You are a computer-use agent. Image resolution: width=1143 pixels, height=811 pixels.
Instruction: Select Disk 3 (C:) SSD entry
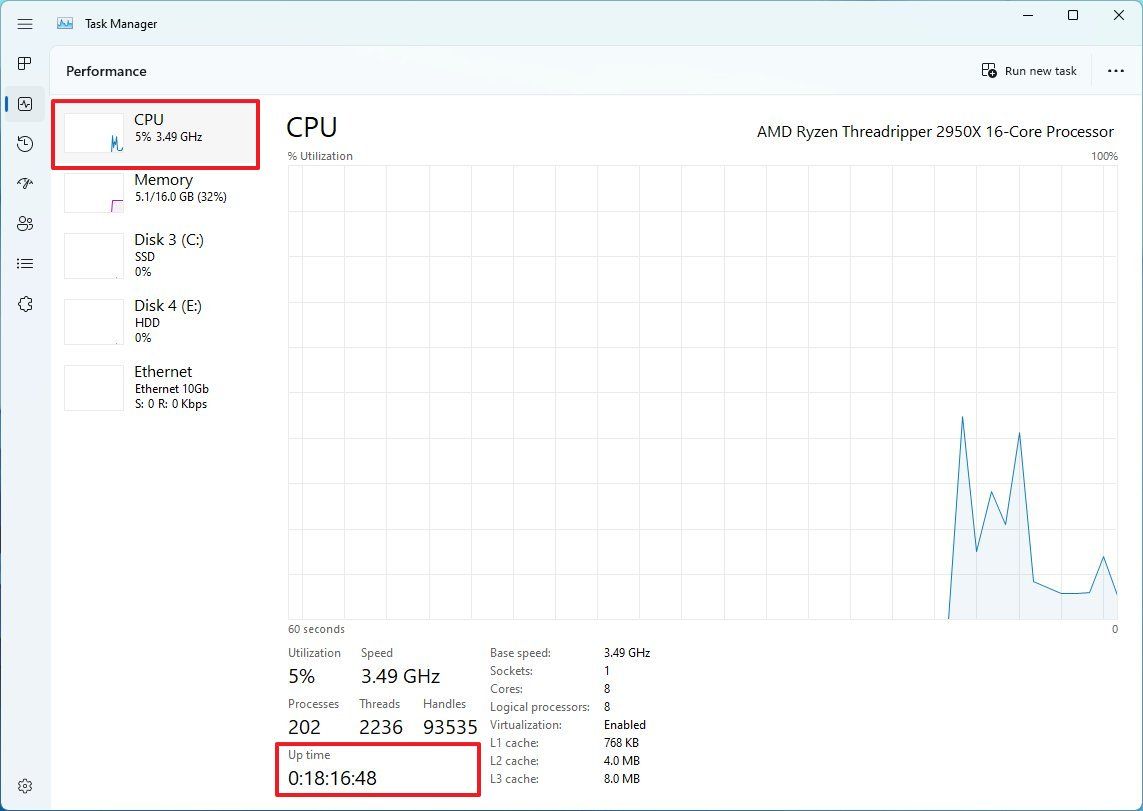155,255
